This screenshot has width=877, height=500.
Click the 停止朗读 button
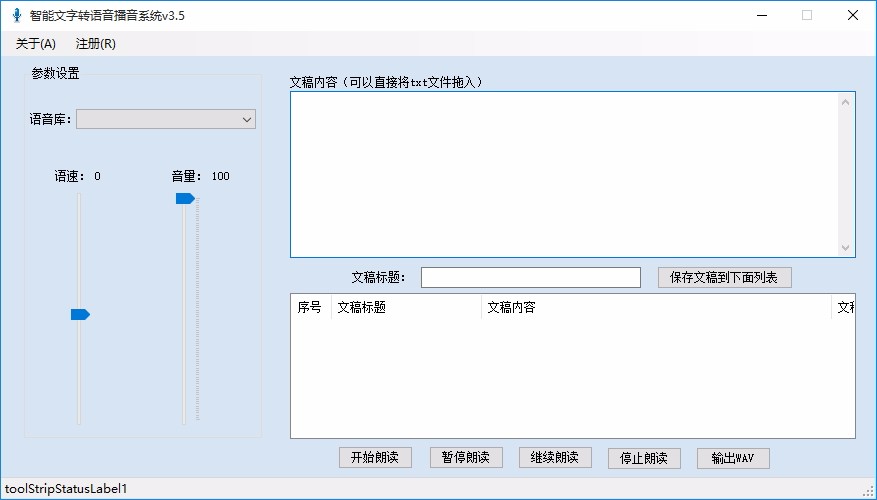click(644, 459)
